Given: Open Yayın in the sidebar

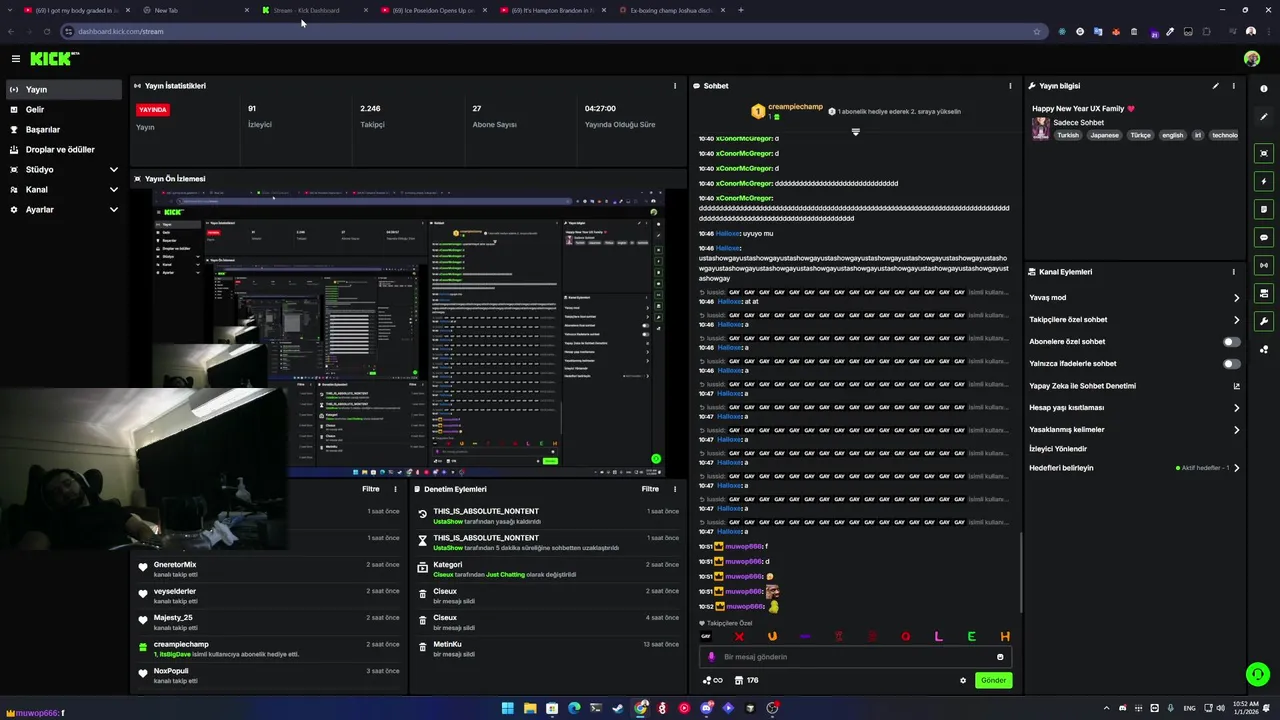Looking at the screenshot, I should pos(64,90).
